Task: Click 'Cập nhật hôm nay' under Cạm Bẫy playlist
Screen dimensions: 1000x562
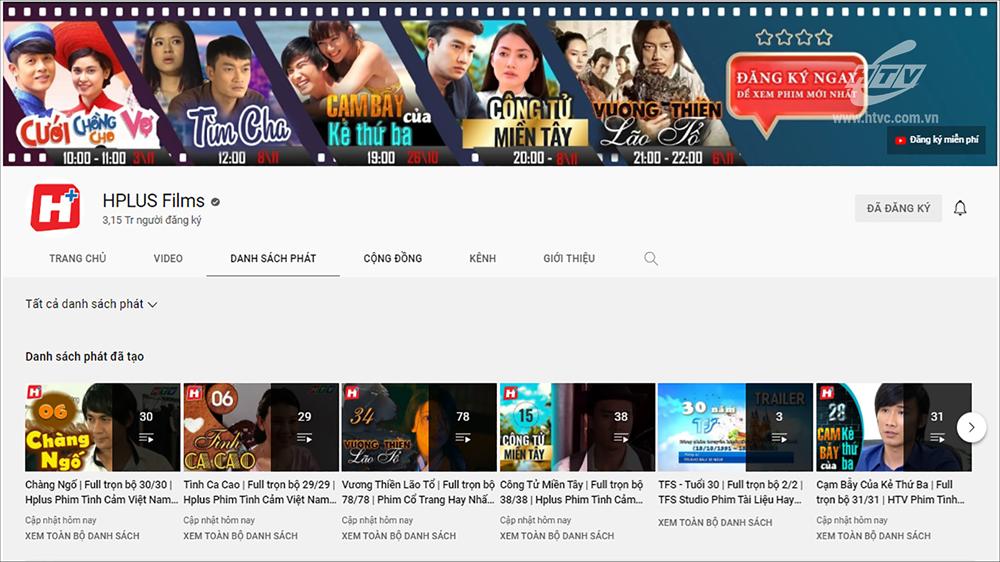Action: coord(851,520)
